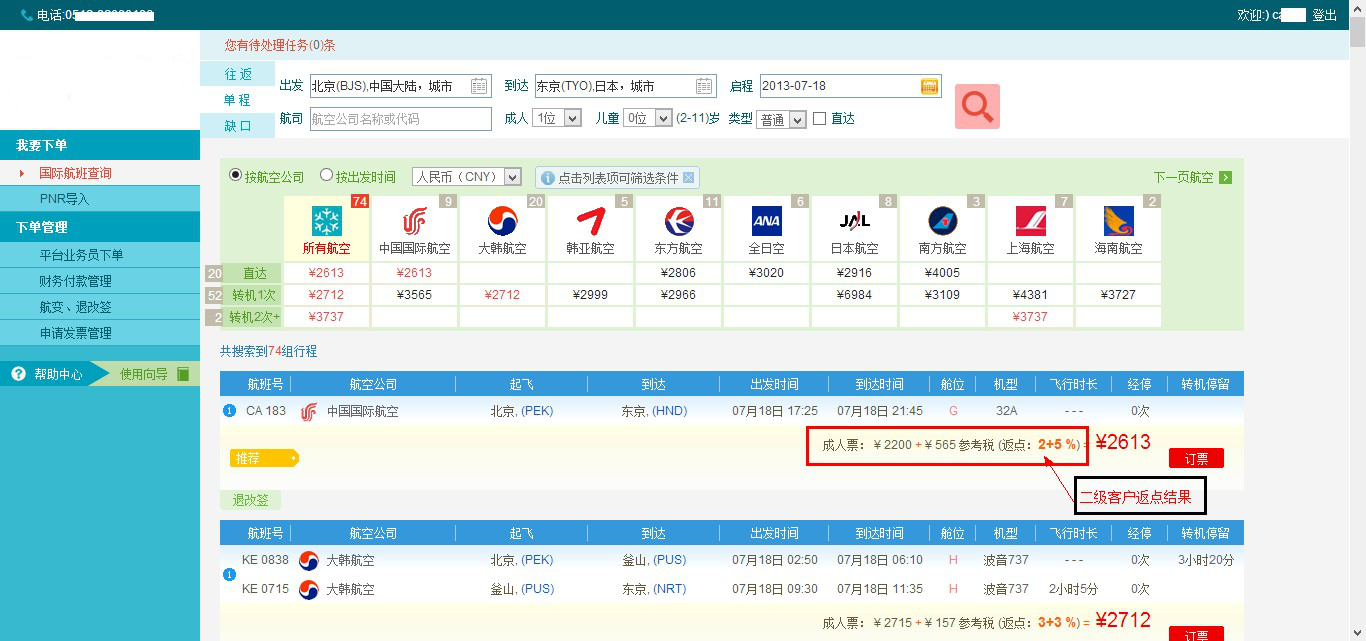Screen dimensions: 1366x641
Task: Click the 退改签 button under CA 183
Action: tap(251, 500)
